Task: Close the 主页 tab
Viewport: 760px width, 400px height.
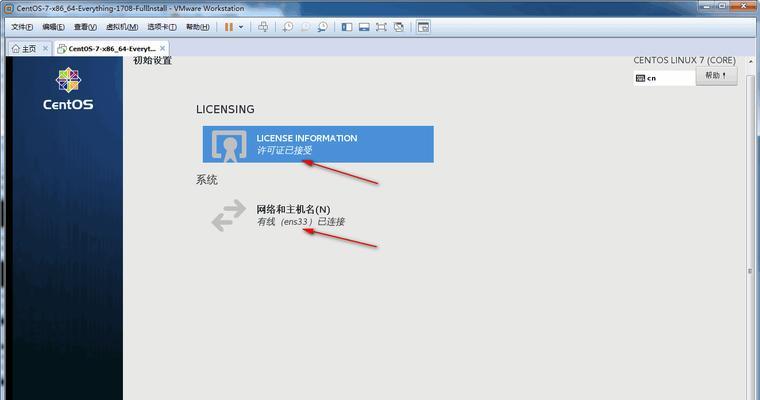Action: pos(46,48)
